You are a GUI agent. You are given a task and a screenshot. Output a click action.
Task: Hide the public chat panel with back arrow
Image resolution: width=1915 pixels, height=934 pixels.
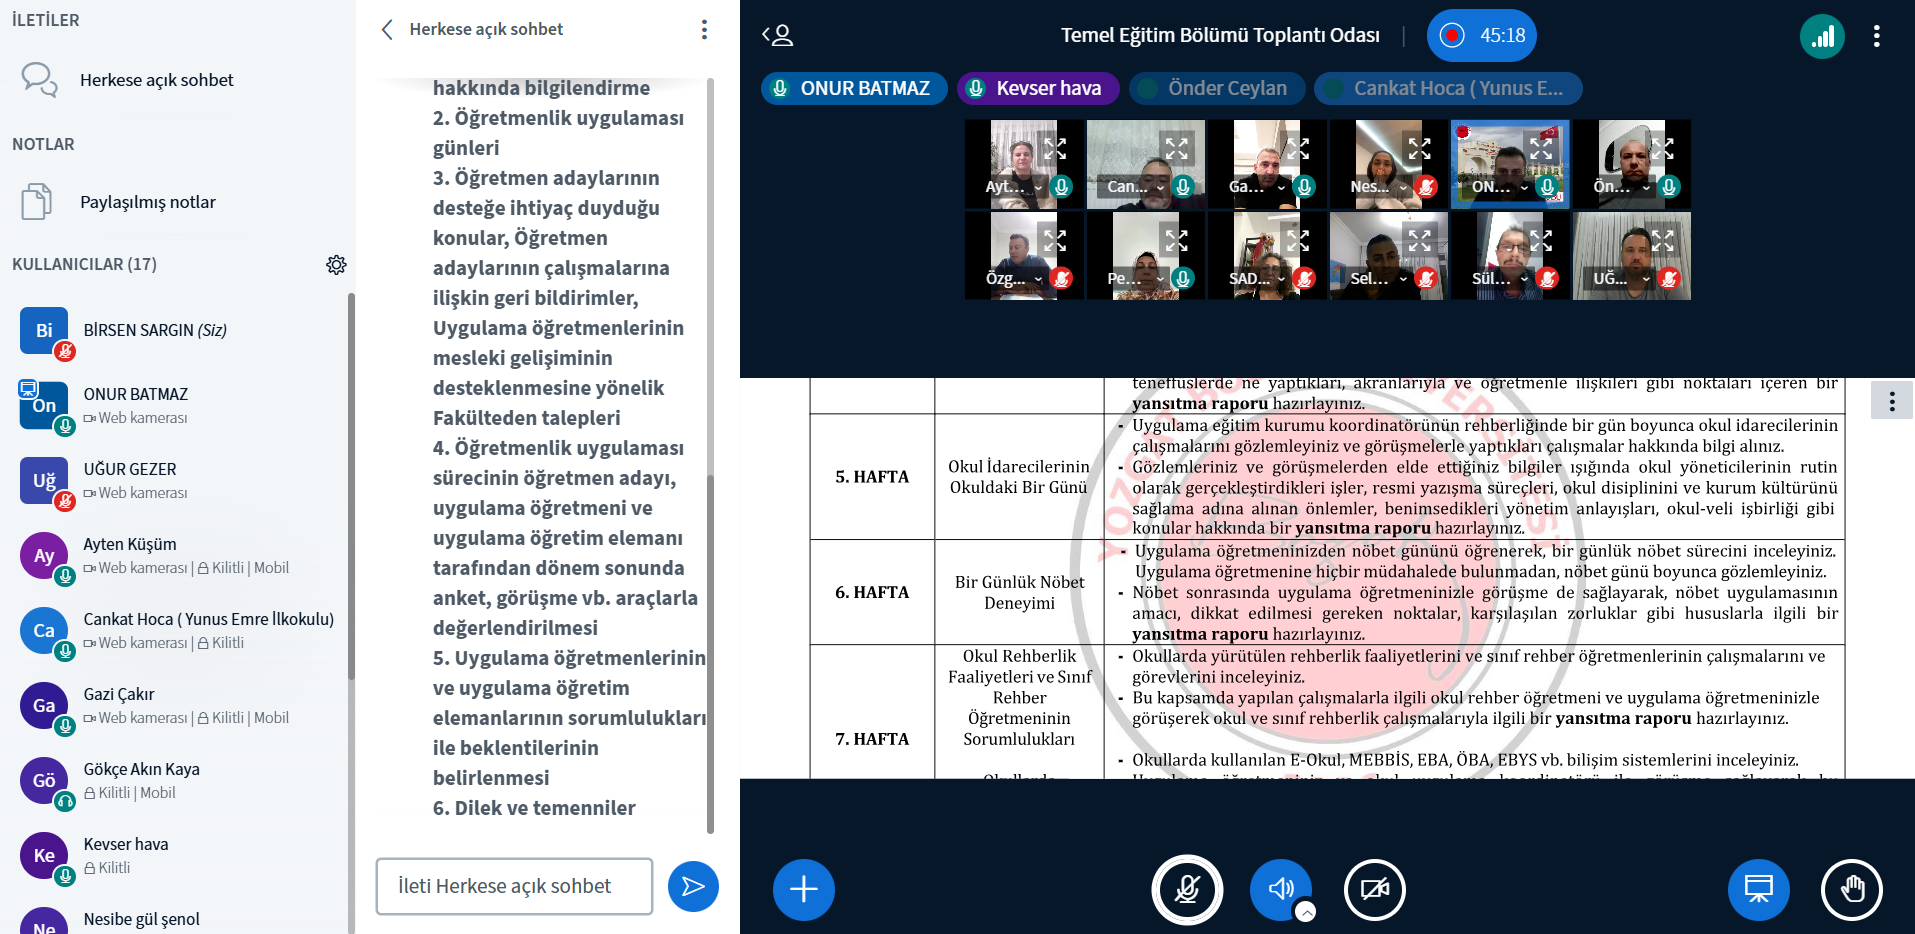[x=387, y=30]
